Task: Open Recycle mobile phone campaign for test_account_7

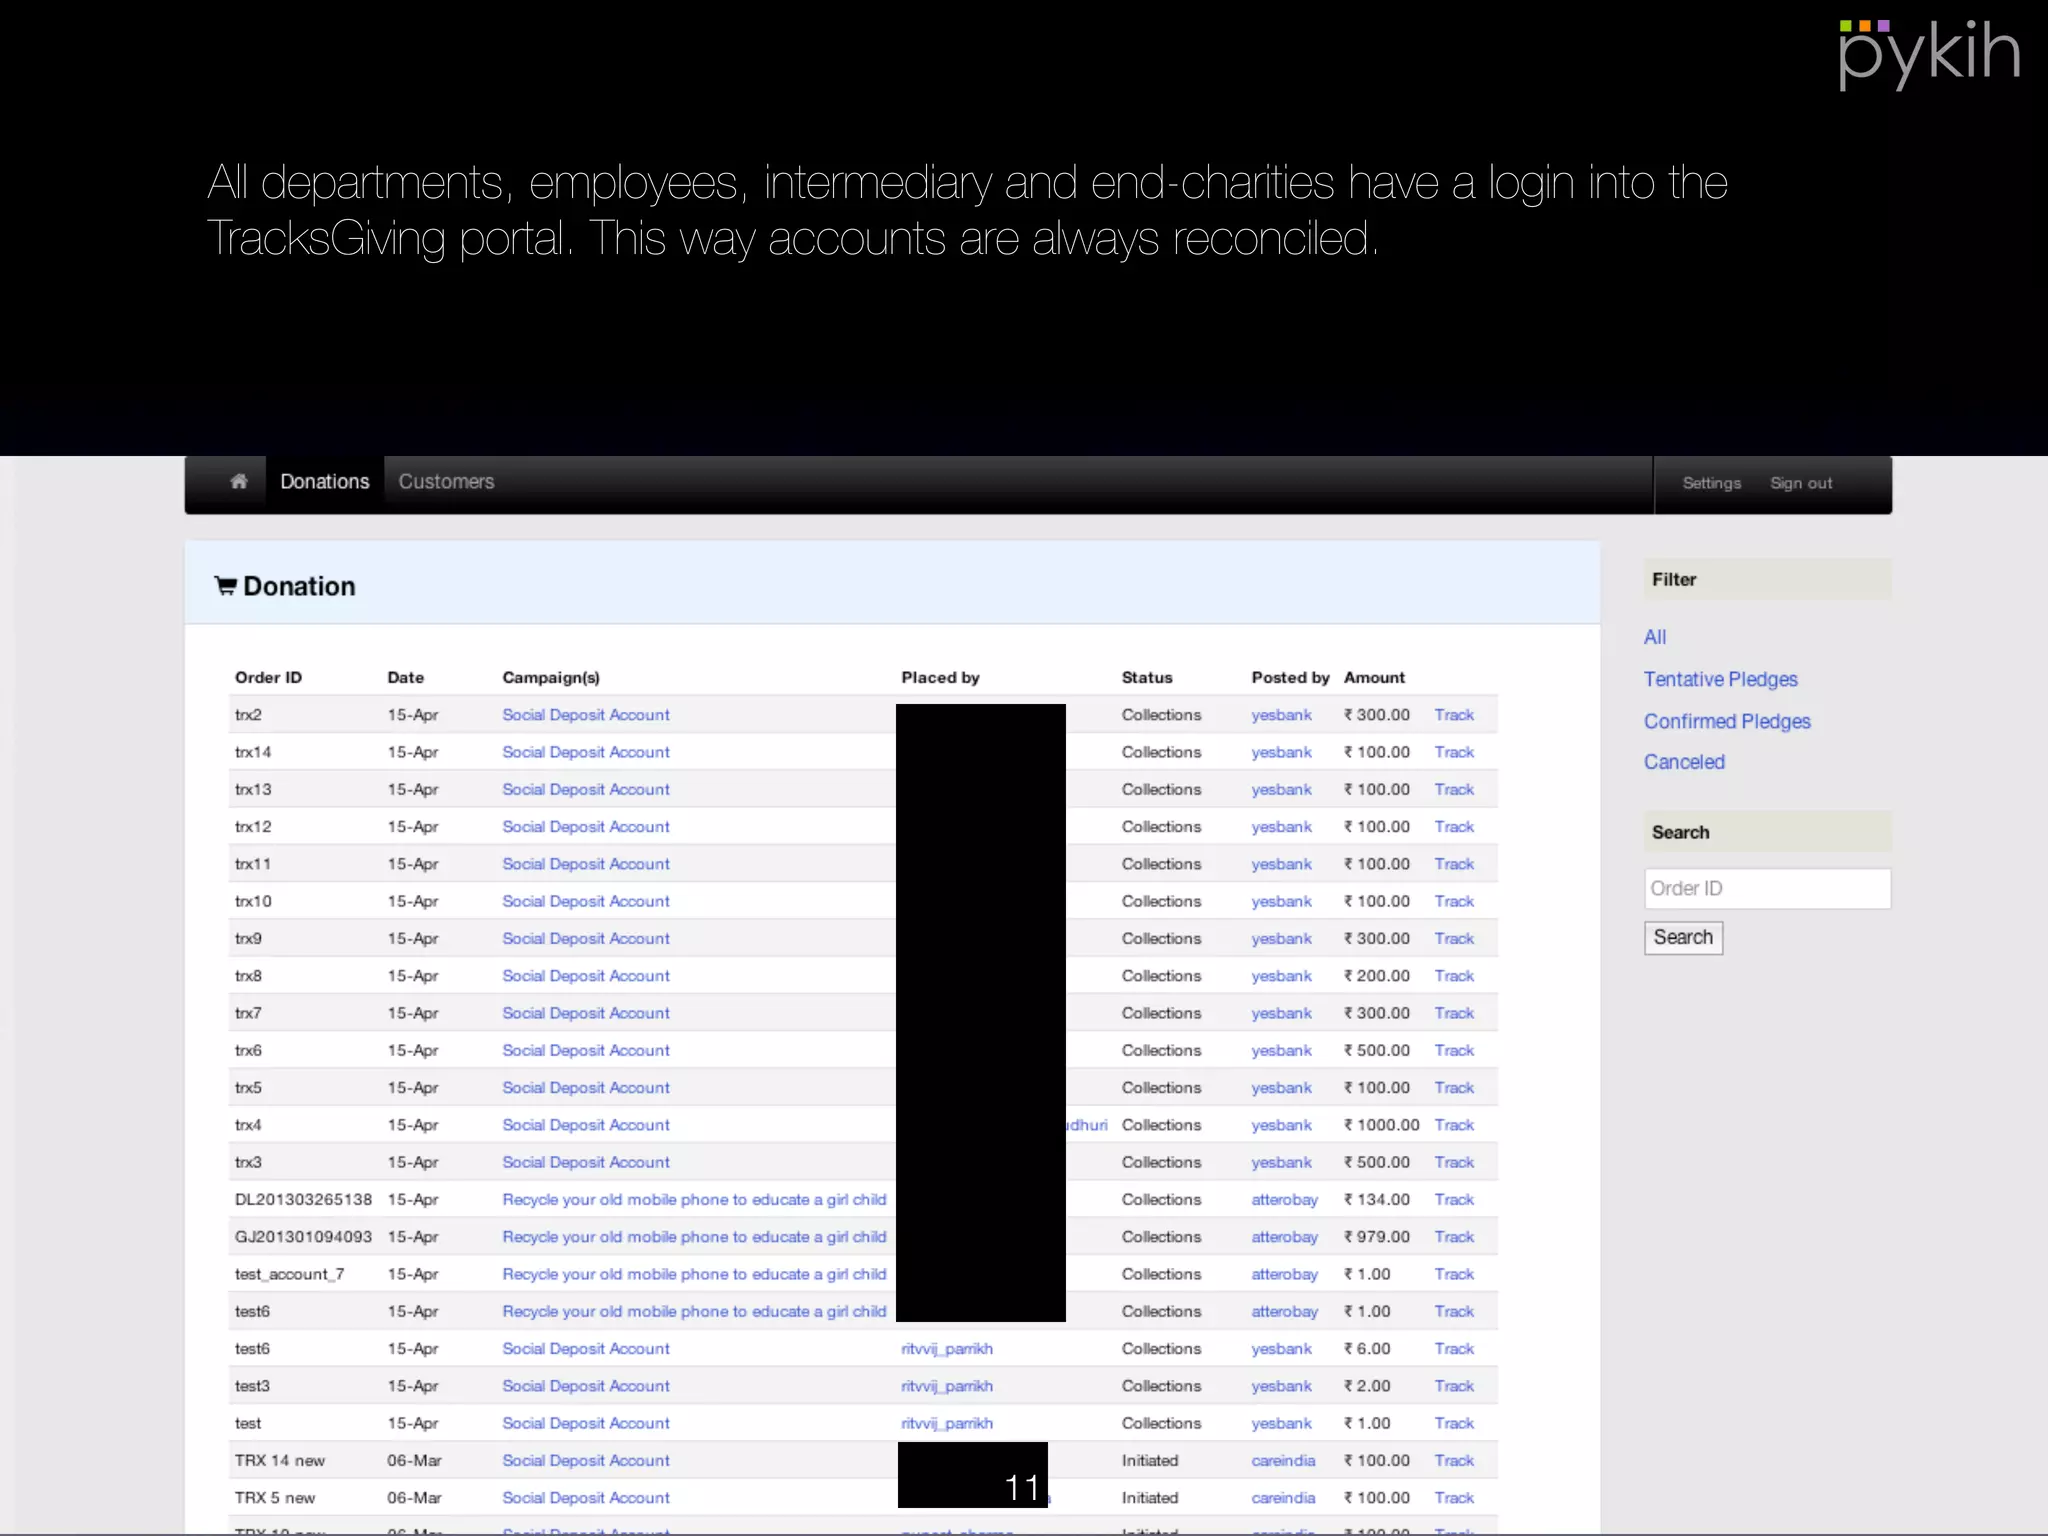Action: pyautogui.click(x=694, y=1274)
